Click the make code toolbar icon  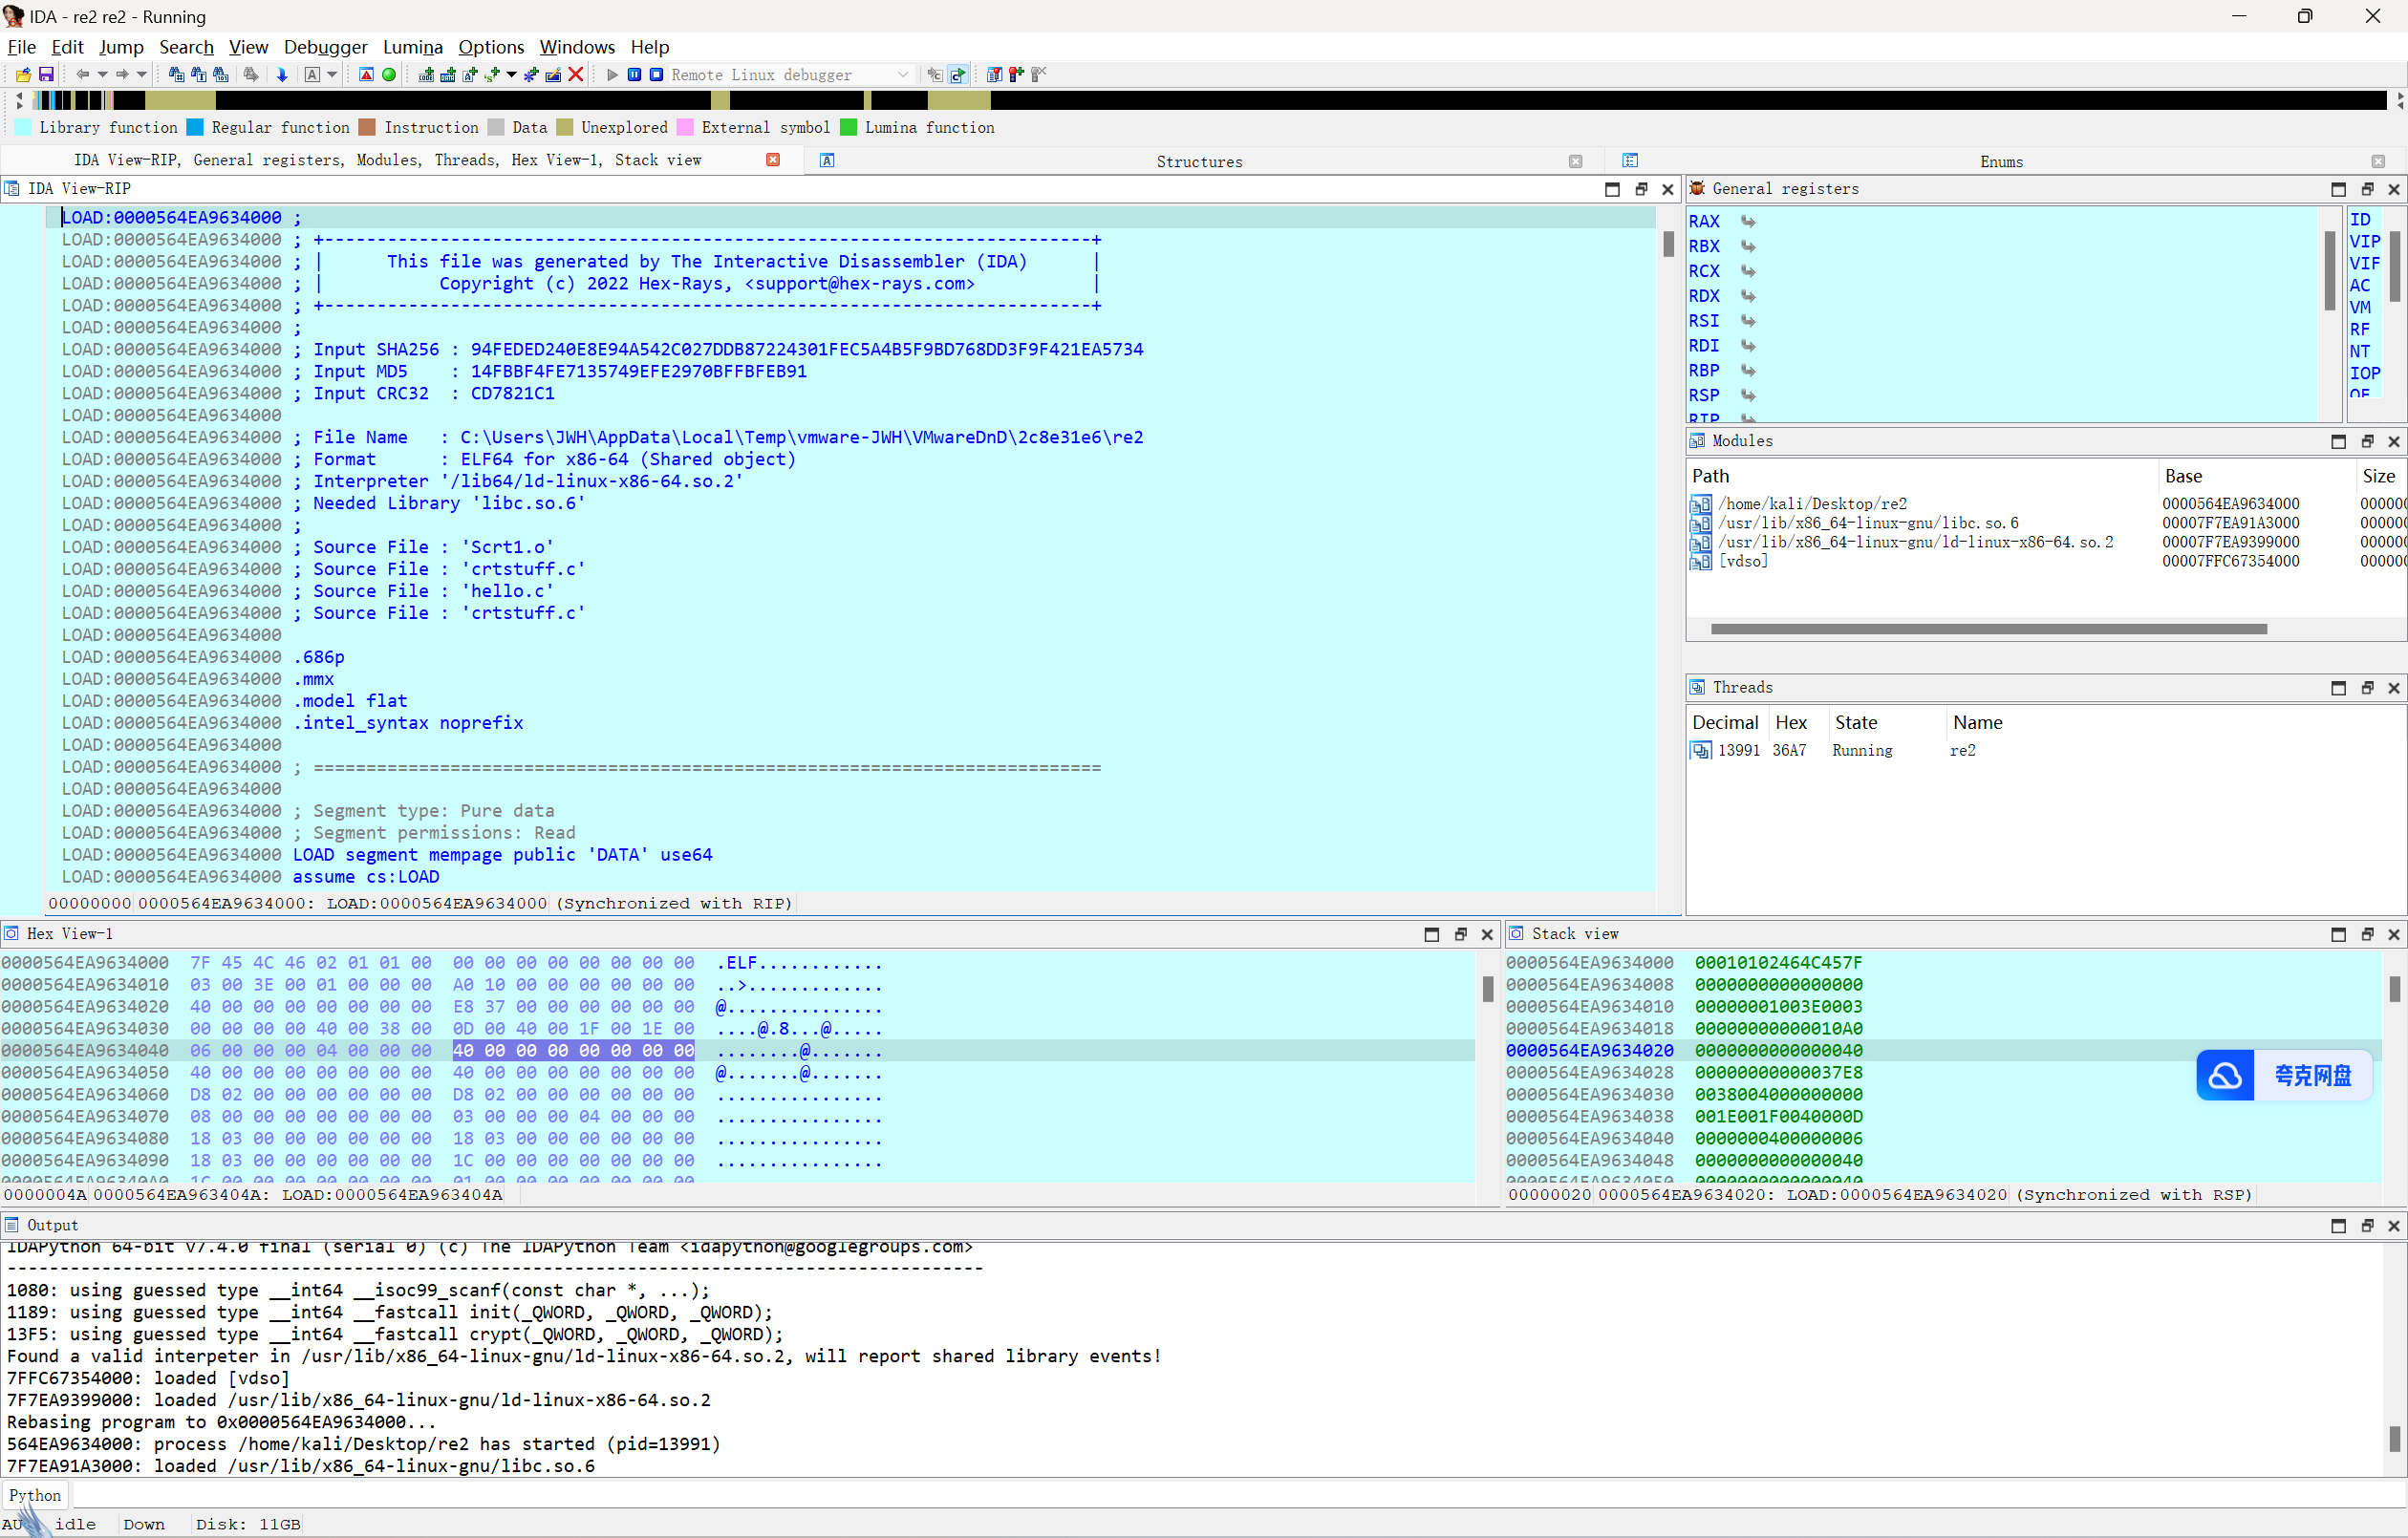(x=427, y=75)
